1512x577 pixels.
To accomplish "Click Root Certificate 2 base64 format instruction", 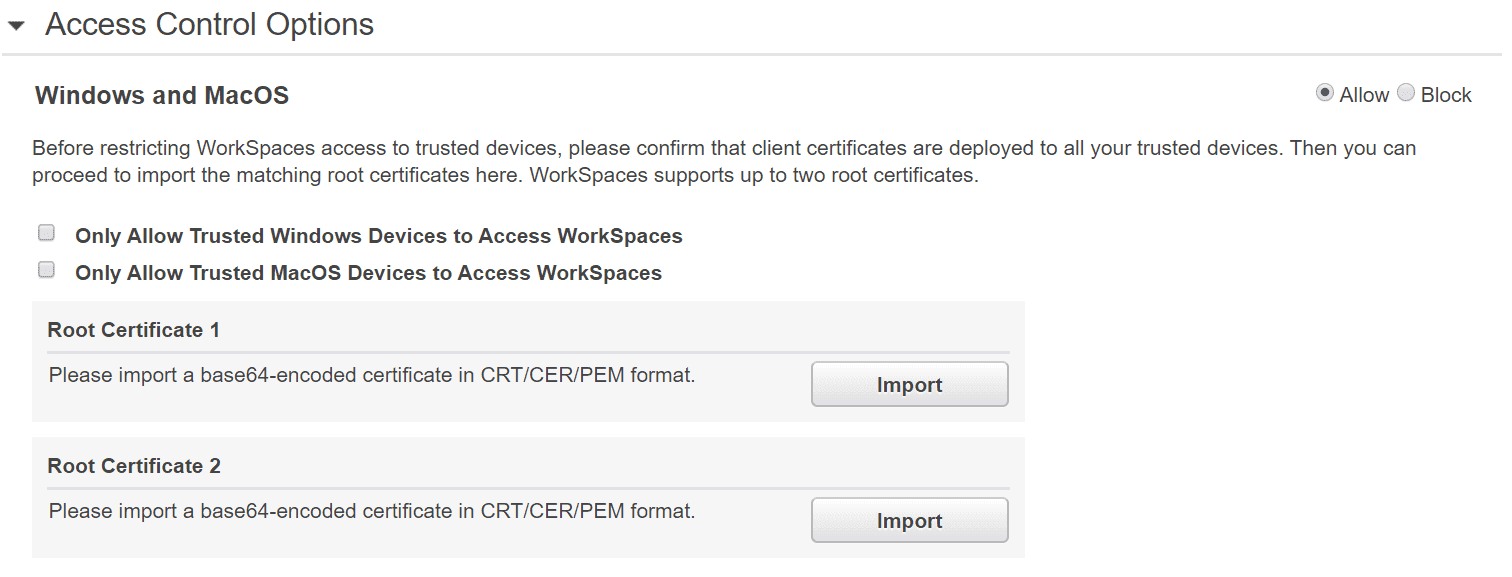I will [371, 512].
